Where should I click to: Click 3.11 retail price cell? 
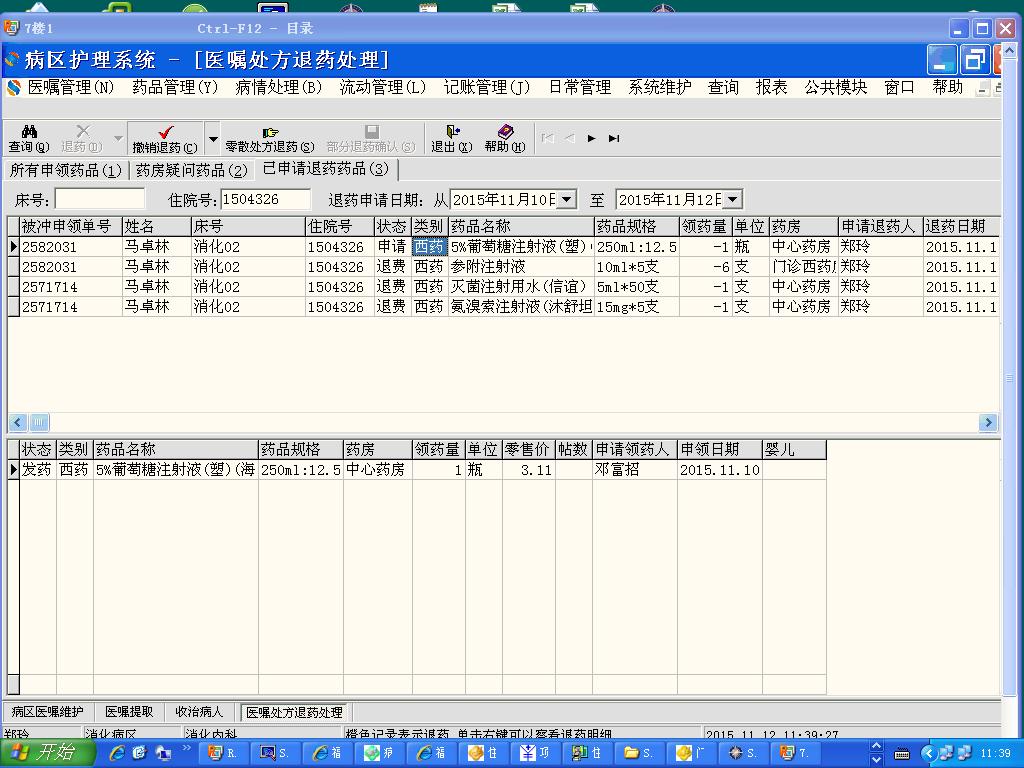pos(528,470)
